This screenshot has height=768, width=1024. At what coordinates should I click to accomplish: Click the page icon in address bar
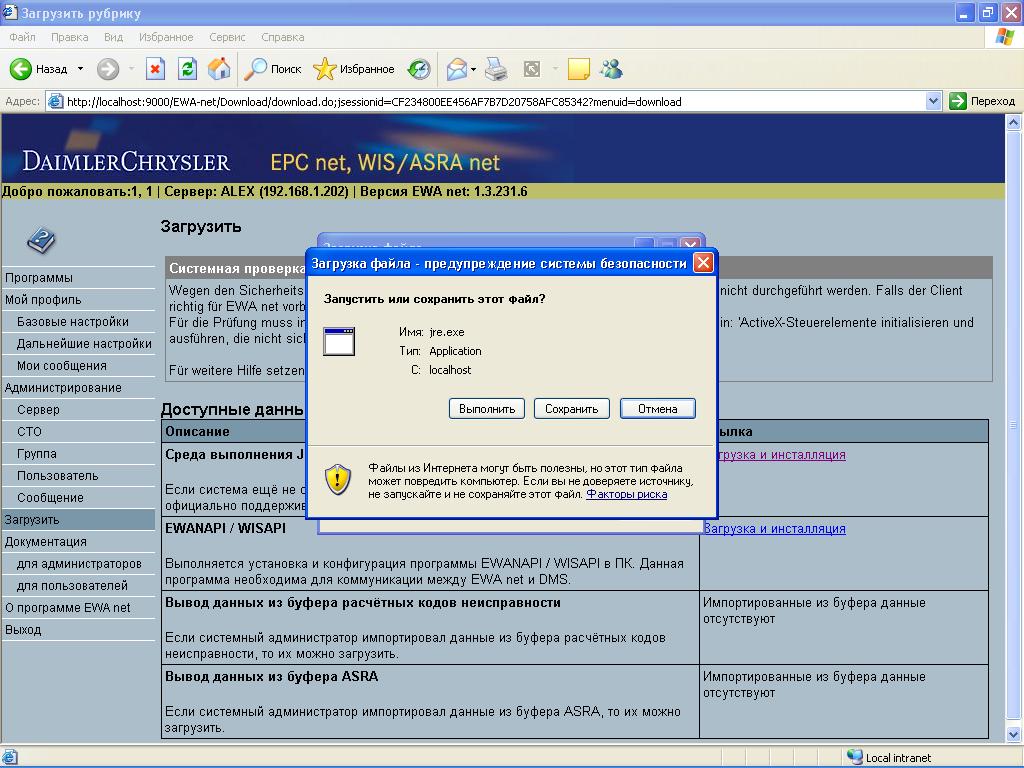[56, 101]
